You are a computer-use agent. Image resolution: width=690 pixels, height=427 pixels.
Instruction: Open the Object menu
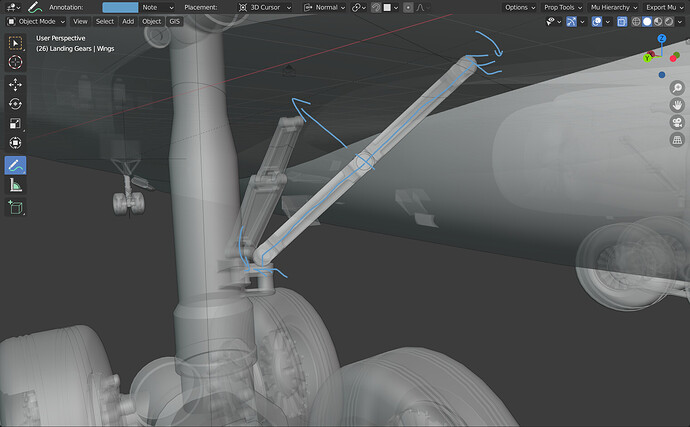tap(151, 21)
